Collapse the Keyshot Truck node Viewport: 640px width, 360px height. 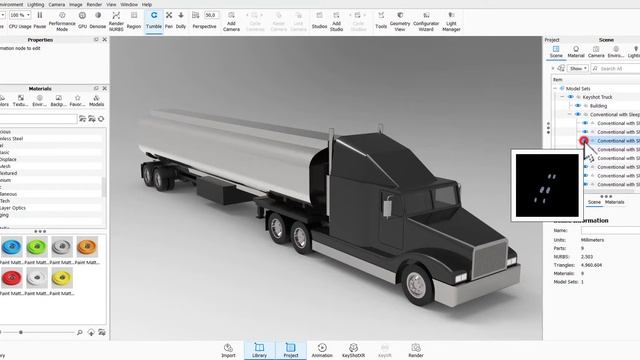tap(562, 97)
